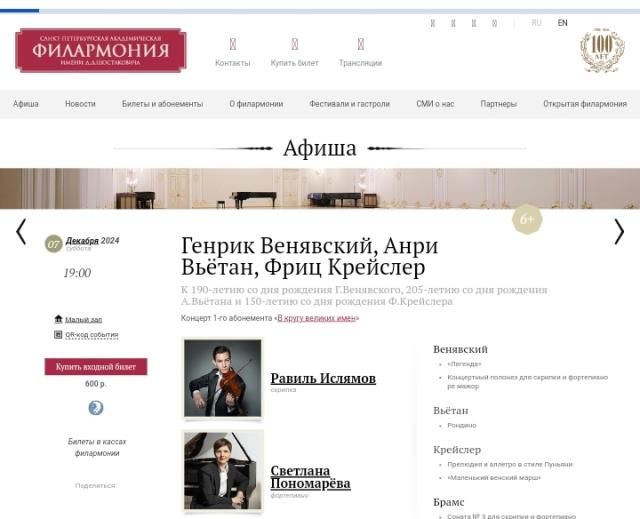Click Купить входной билет button
This screenshot has height=519, width=640.
point(96,367)
